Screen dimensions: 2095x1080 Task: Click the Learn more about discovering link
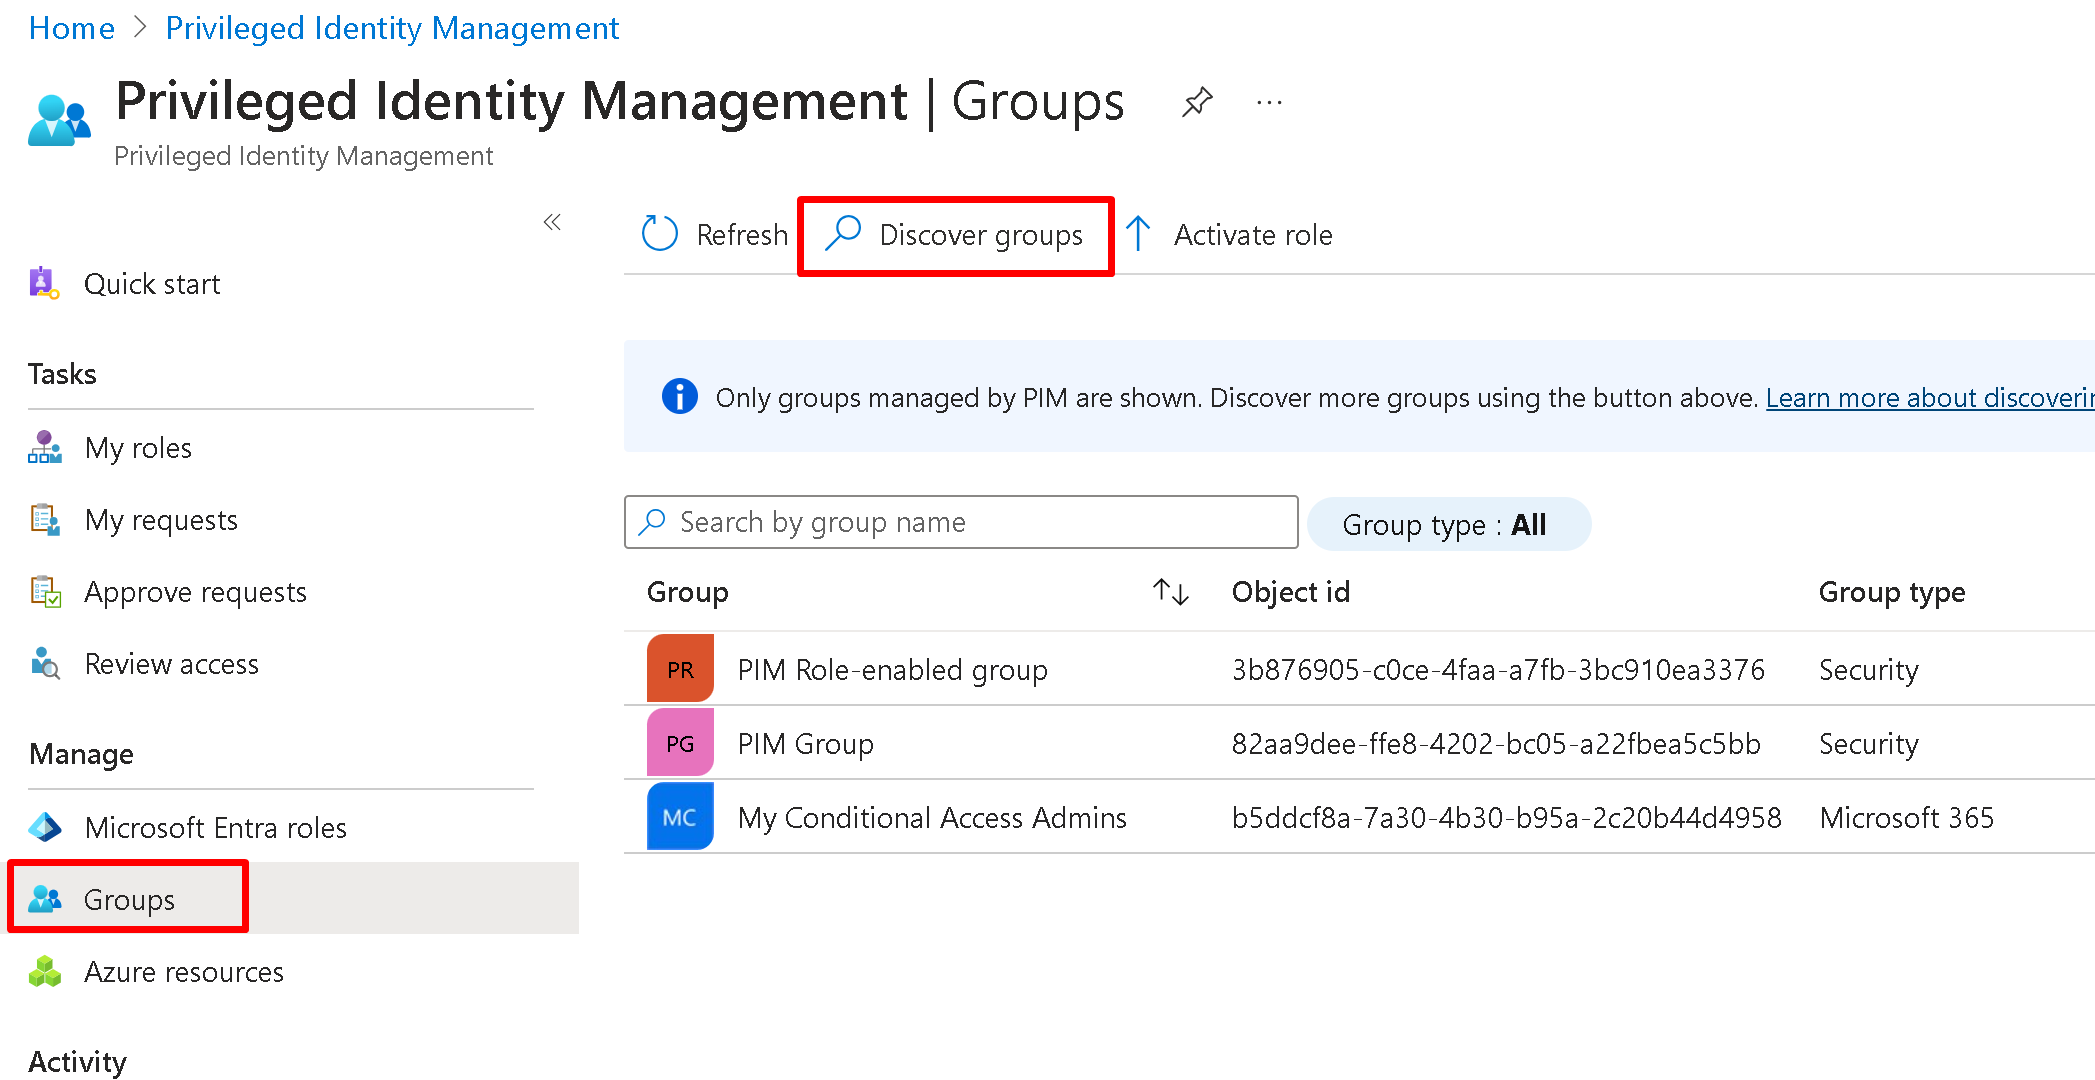[x=1928, y=398]
